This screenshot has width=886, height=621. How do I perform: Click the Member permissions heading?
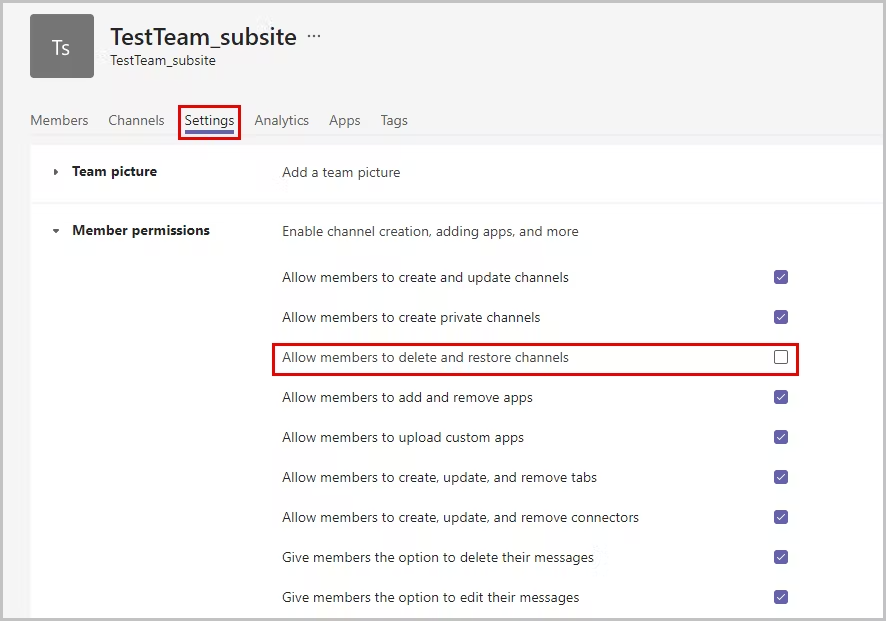point(141,230)
